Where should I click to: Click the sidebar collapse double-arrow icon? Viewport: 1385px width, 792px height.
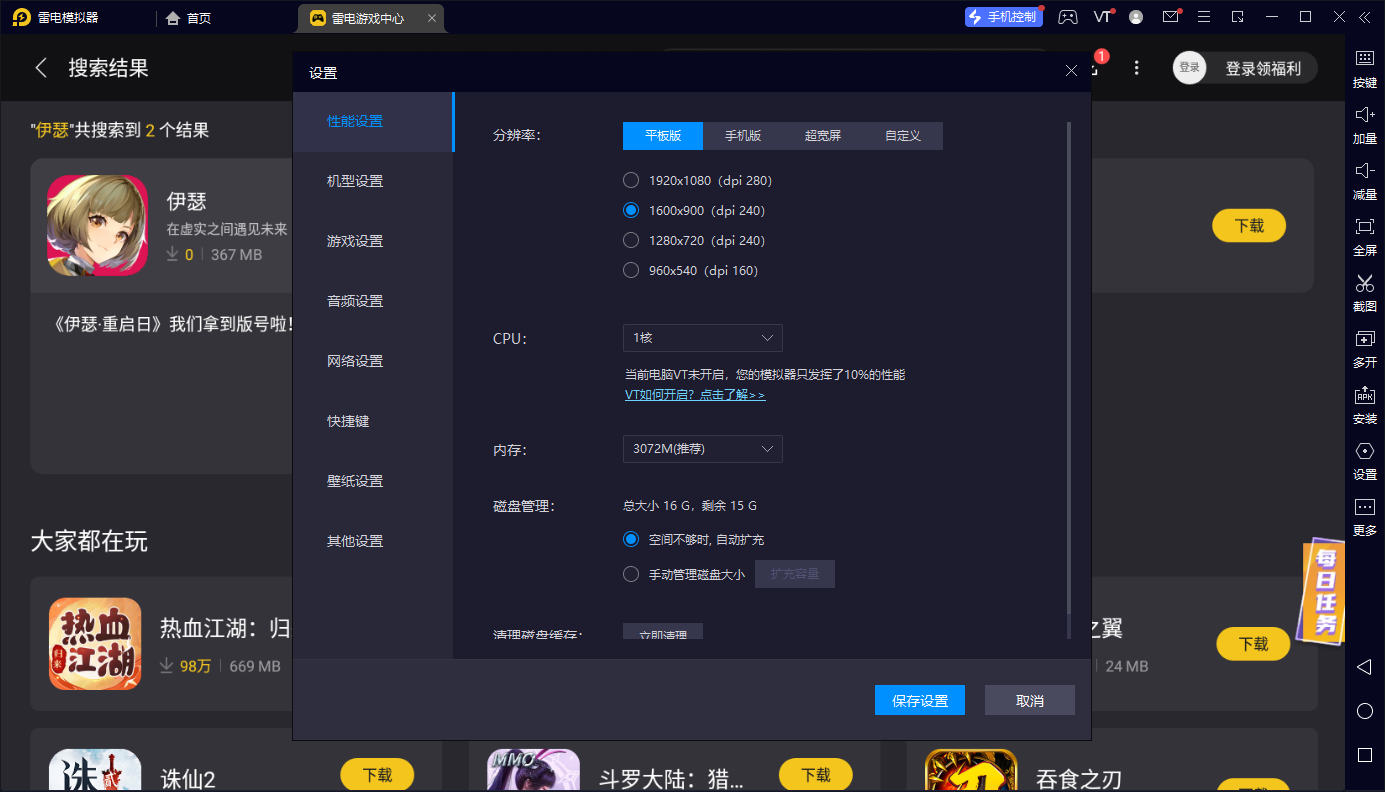pyautogui.click(x=1364, y=17)
